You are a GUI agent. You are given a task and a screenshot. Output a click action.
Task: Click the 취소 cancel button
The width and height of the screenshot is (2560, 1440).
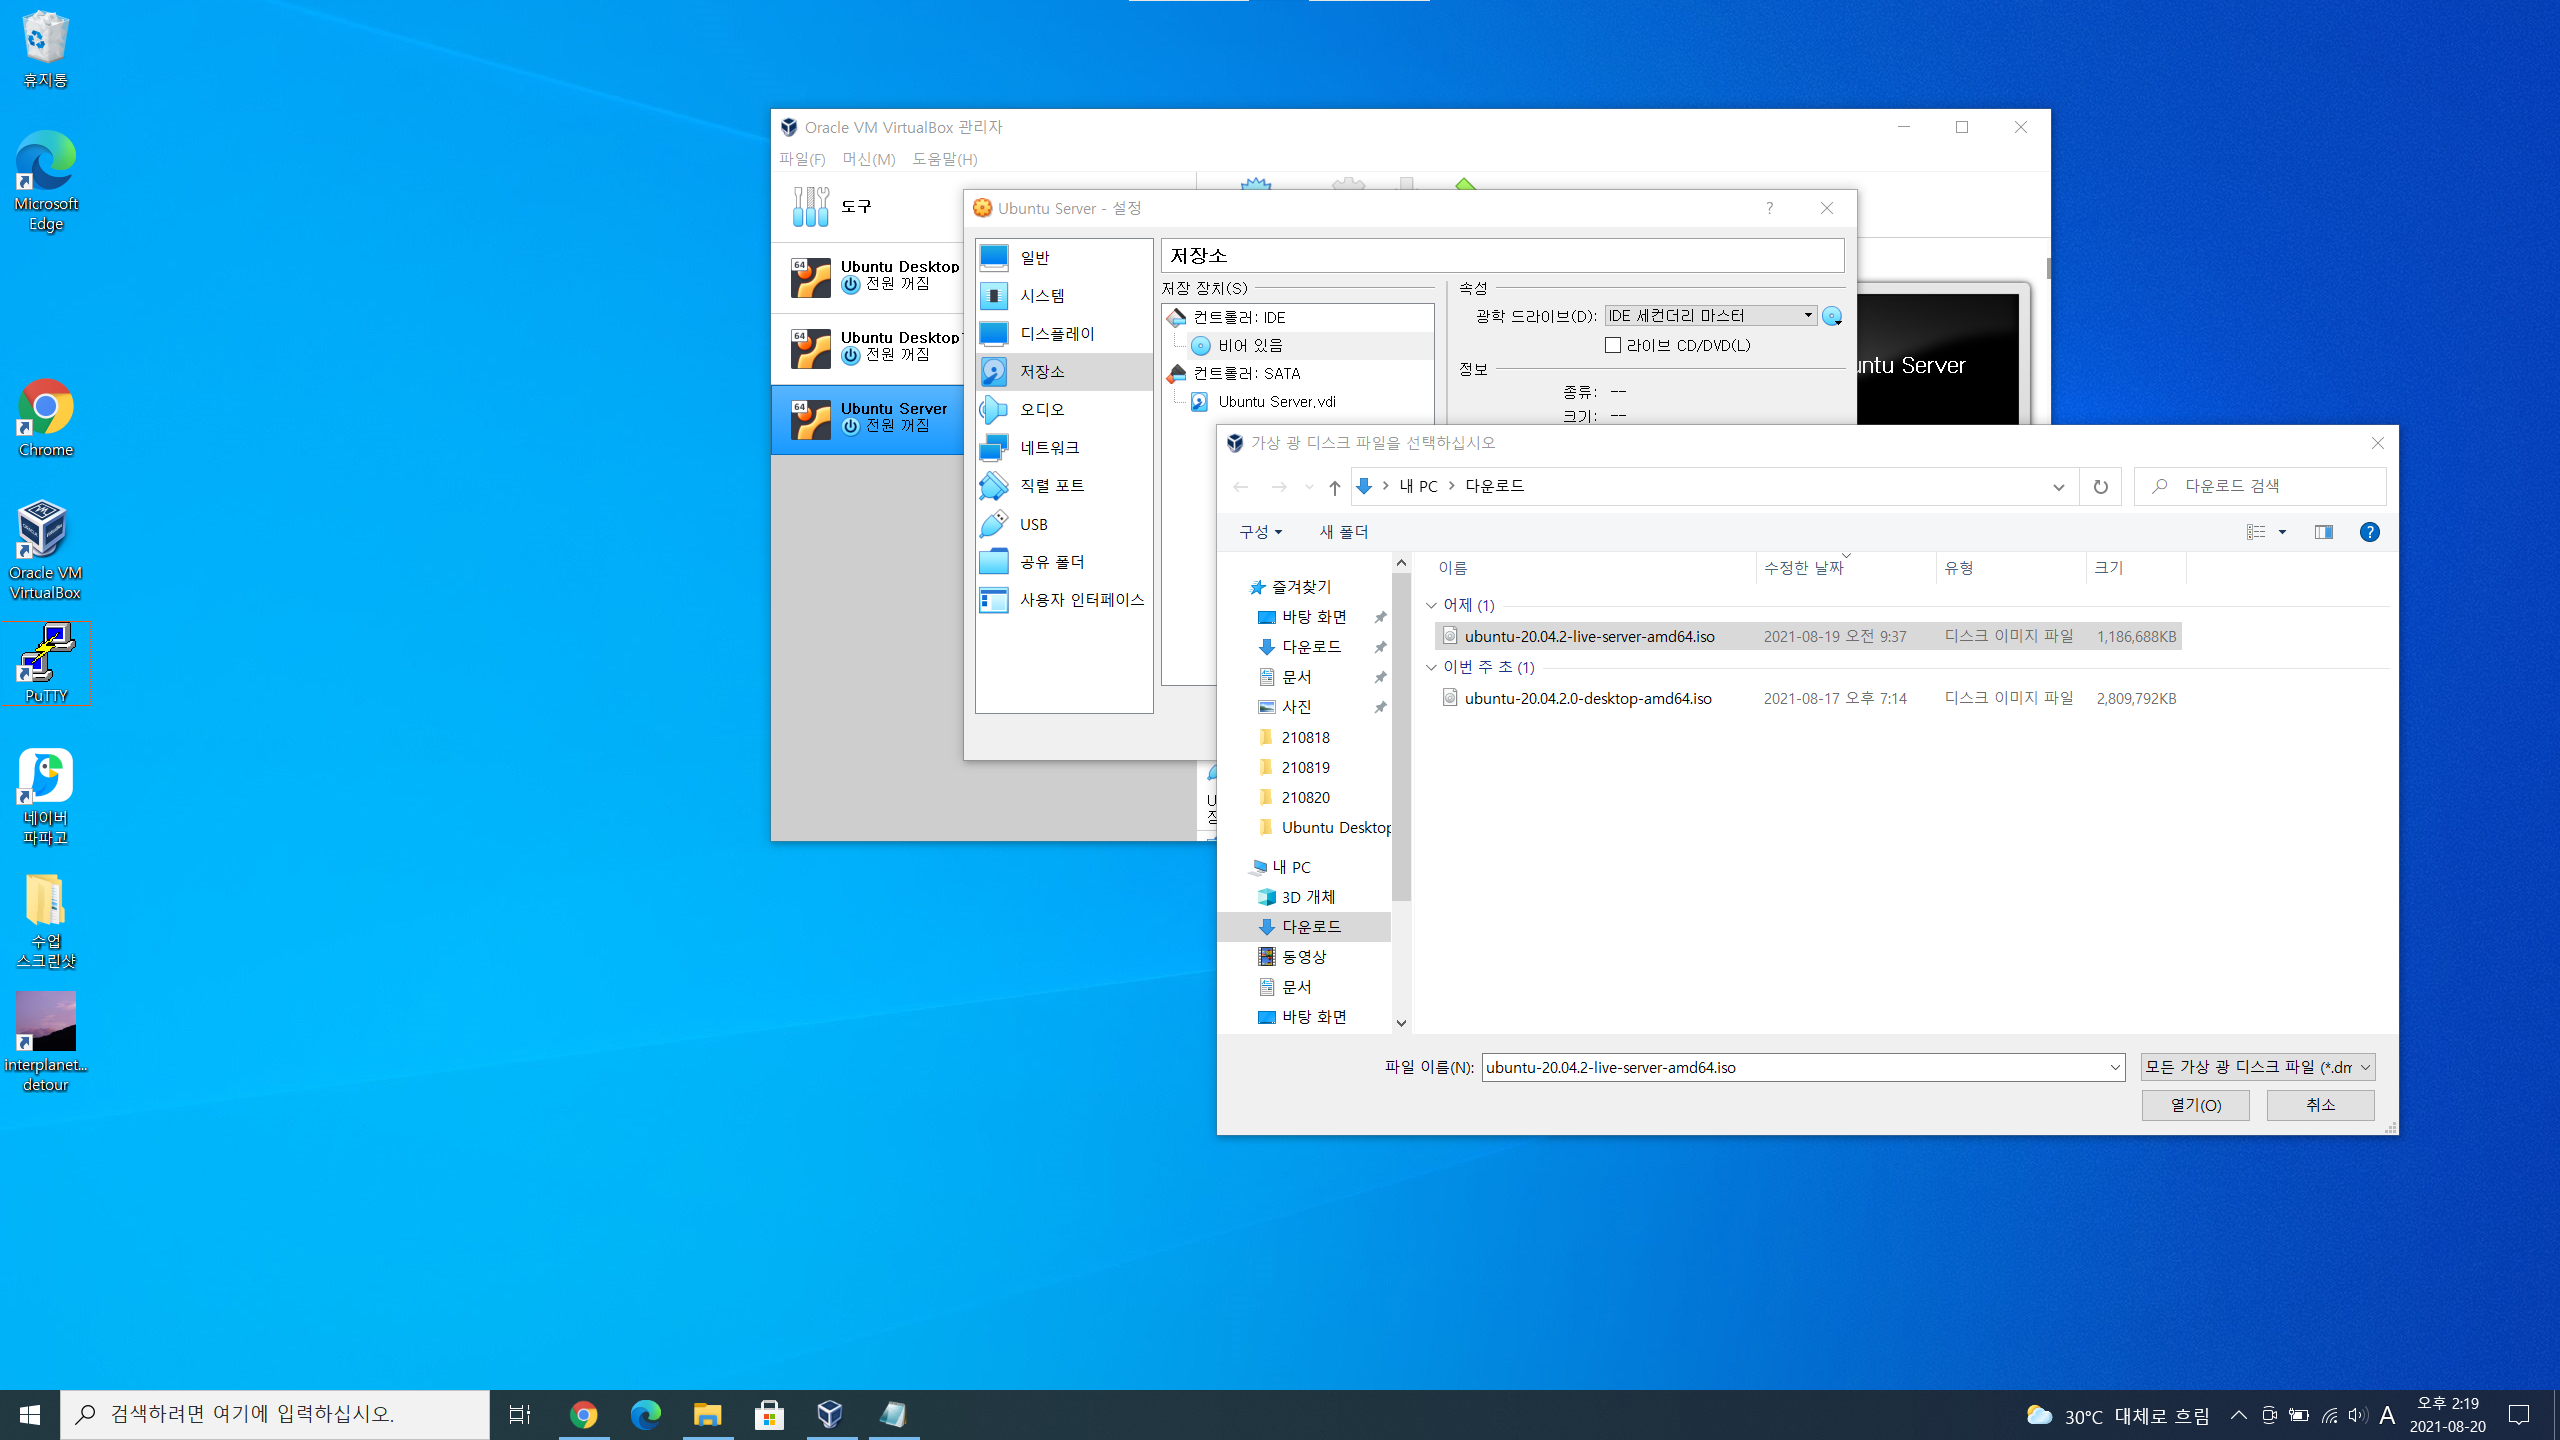(x=2320, y=1105)
